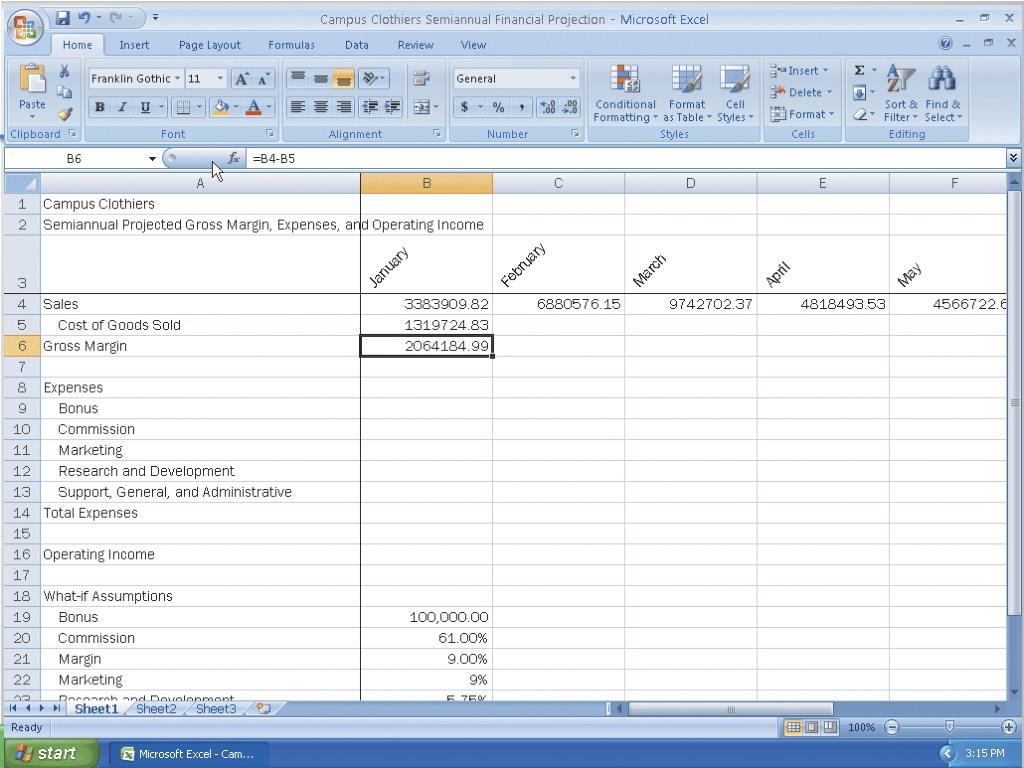Save the workbook from Quick Access Toolbar

click(x=63, y=18)
